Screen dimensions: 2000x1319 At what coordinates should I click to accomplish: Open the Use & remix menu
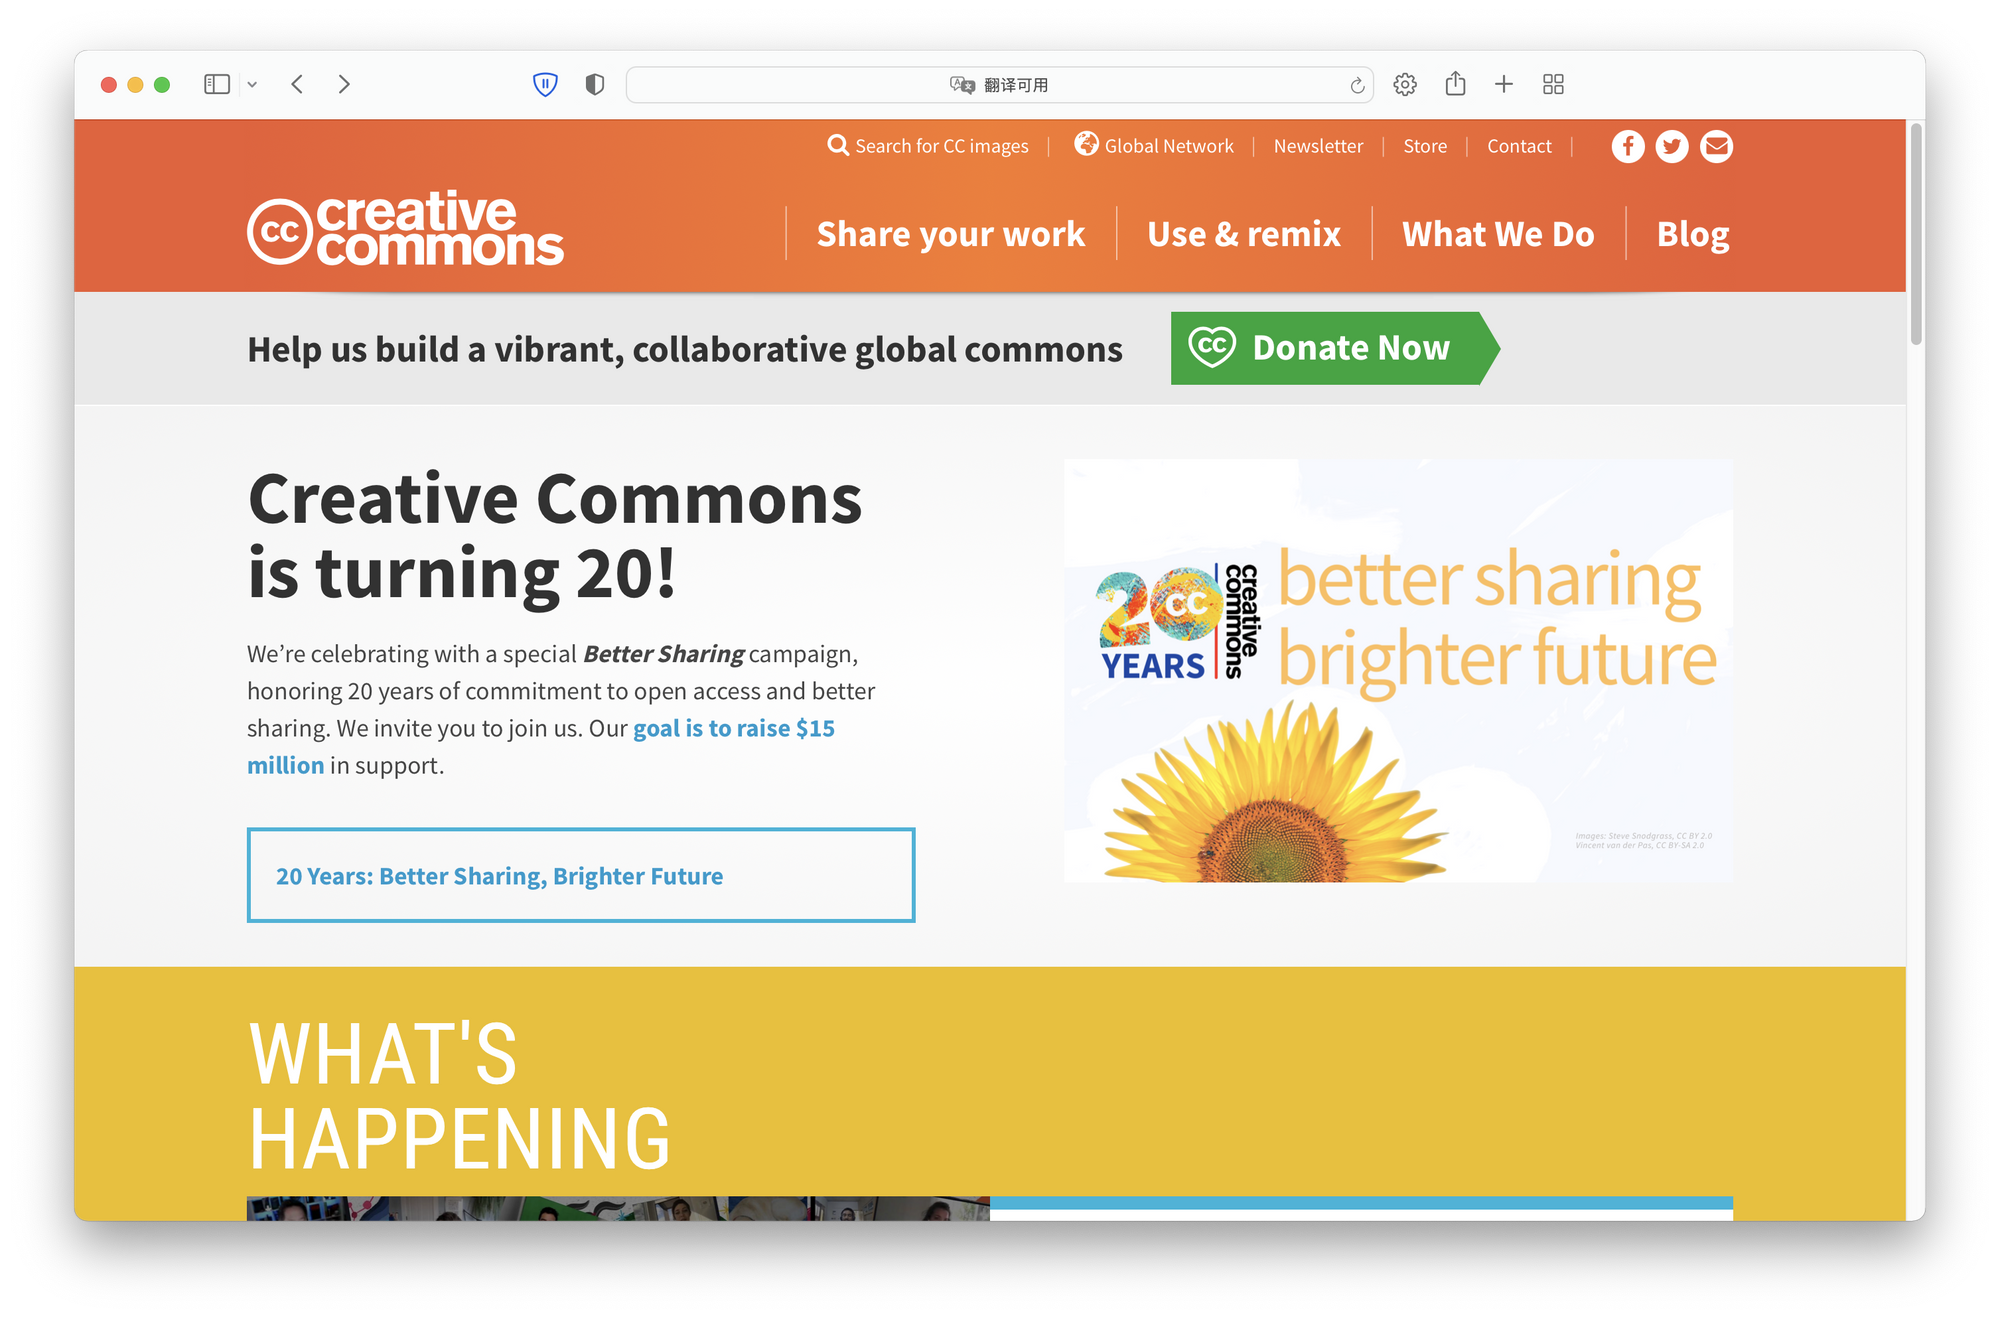click(x=1244, y=234)
